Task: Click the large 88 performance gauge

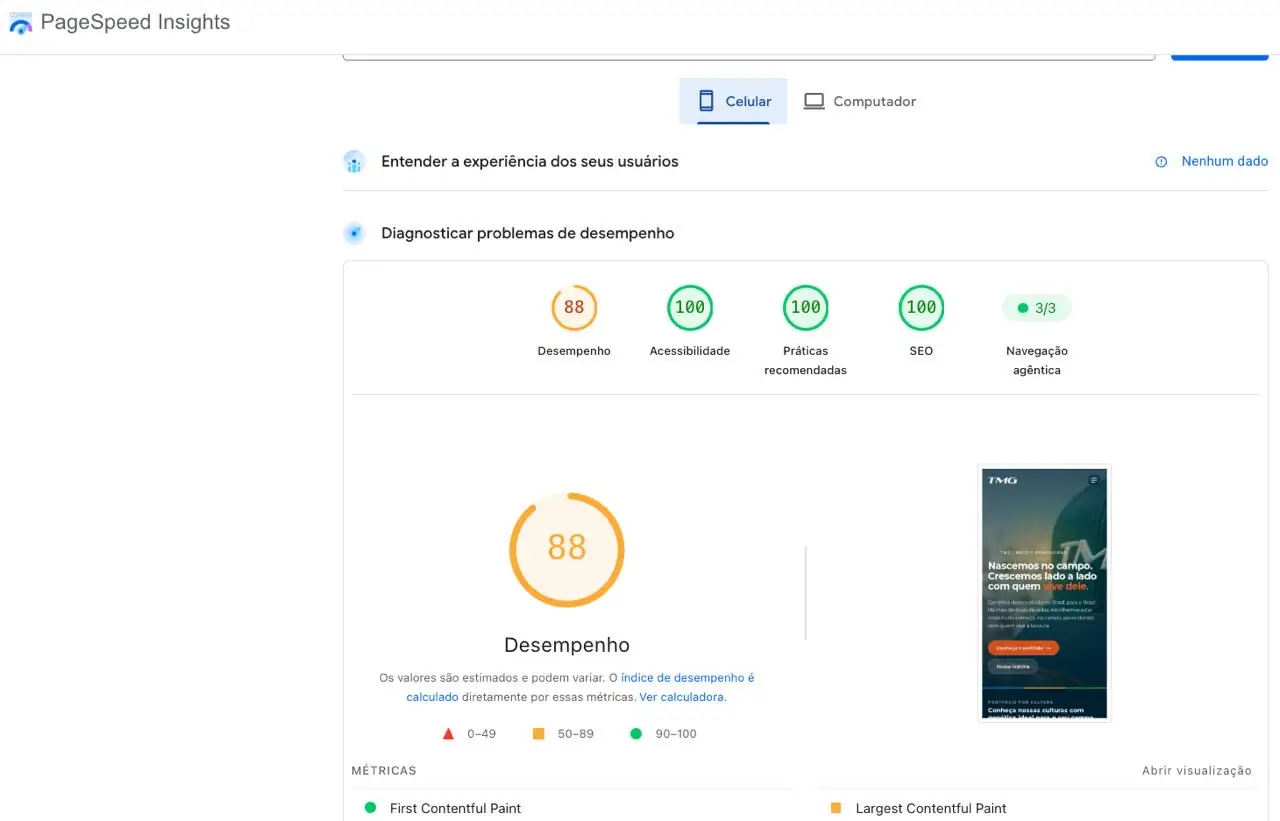Action: coord(567,549)
